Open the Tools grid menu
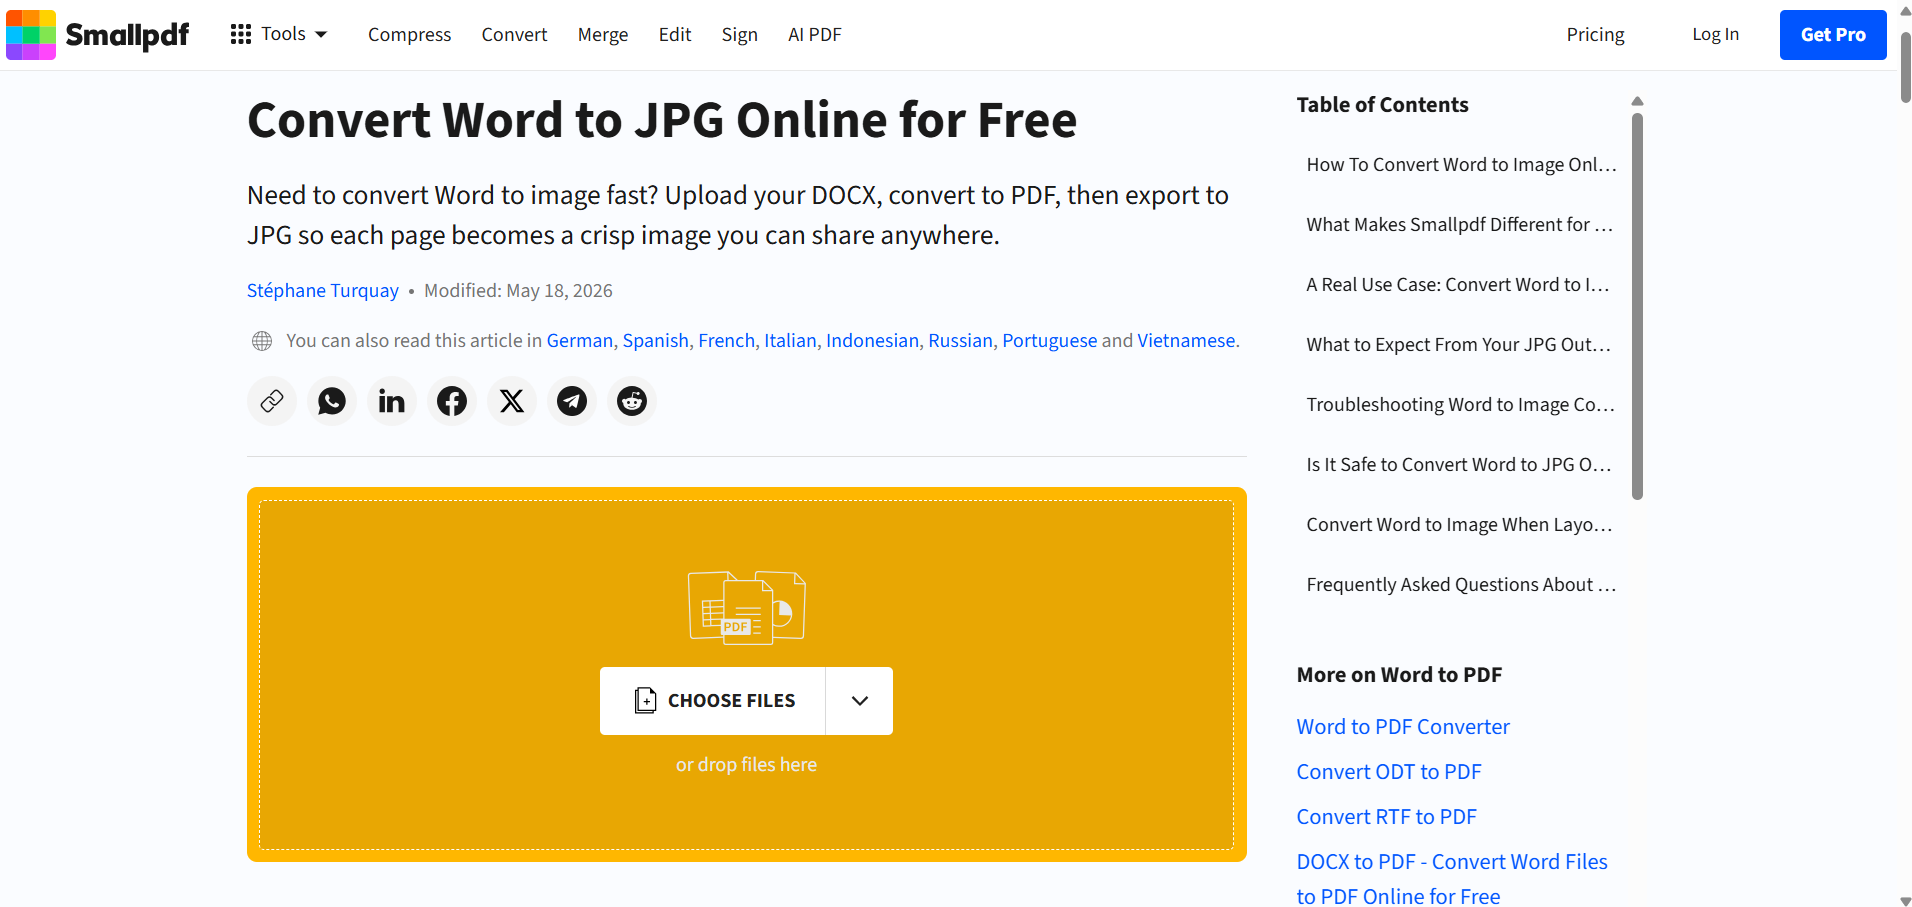This screenshot has width=1912, height=907. point(279,34)
